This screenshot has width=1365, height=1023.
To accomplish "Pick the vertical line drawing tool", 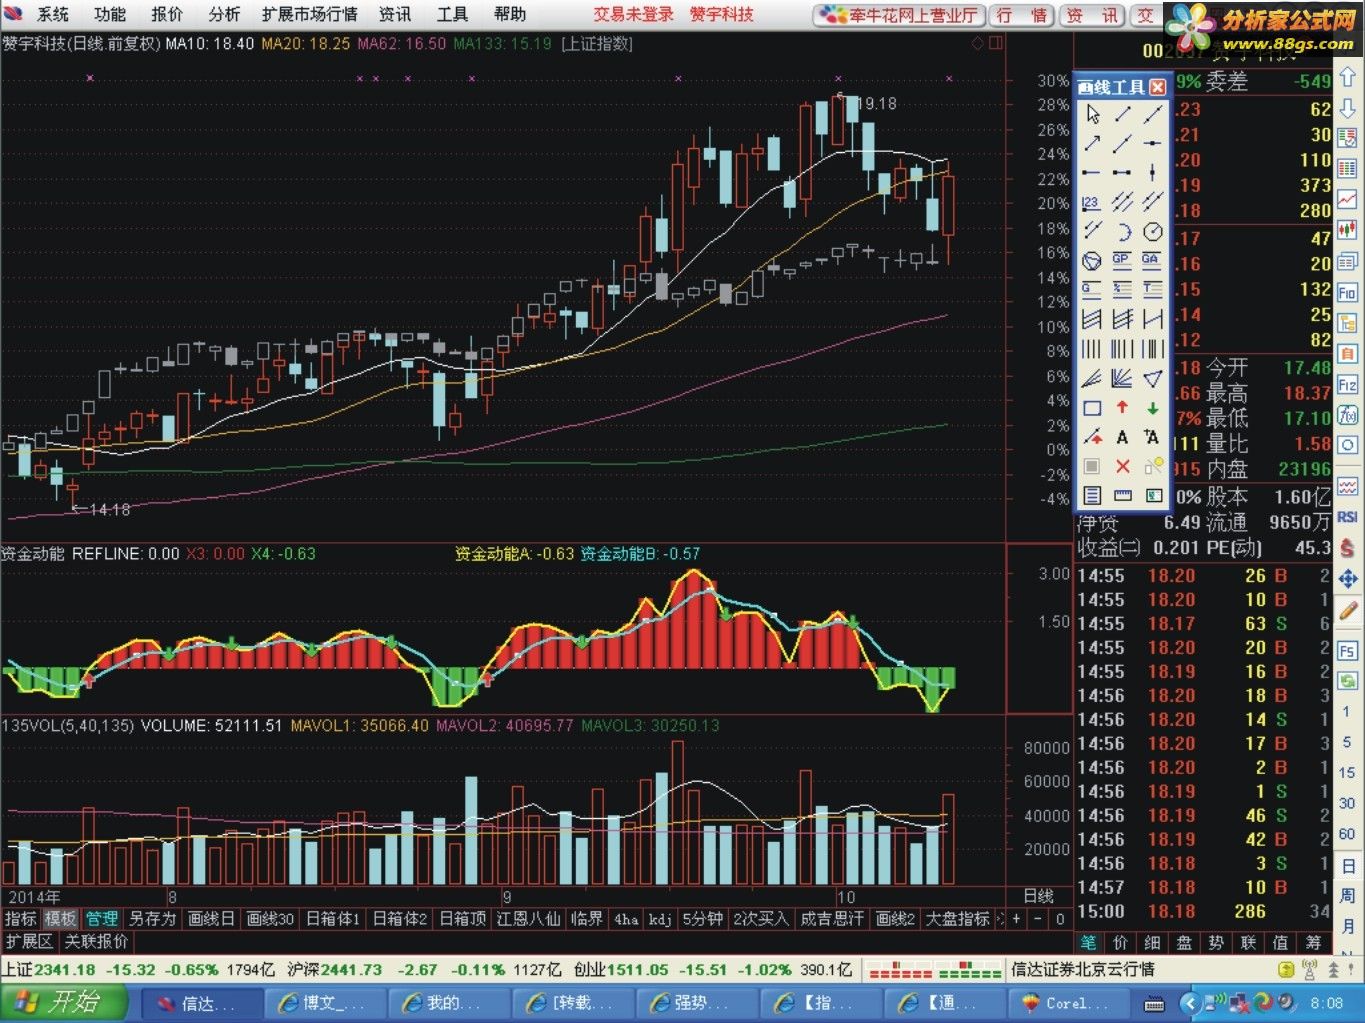I will pyautogui.click(x=1152, y=173).
